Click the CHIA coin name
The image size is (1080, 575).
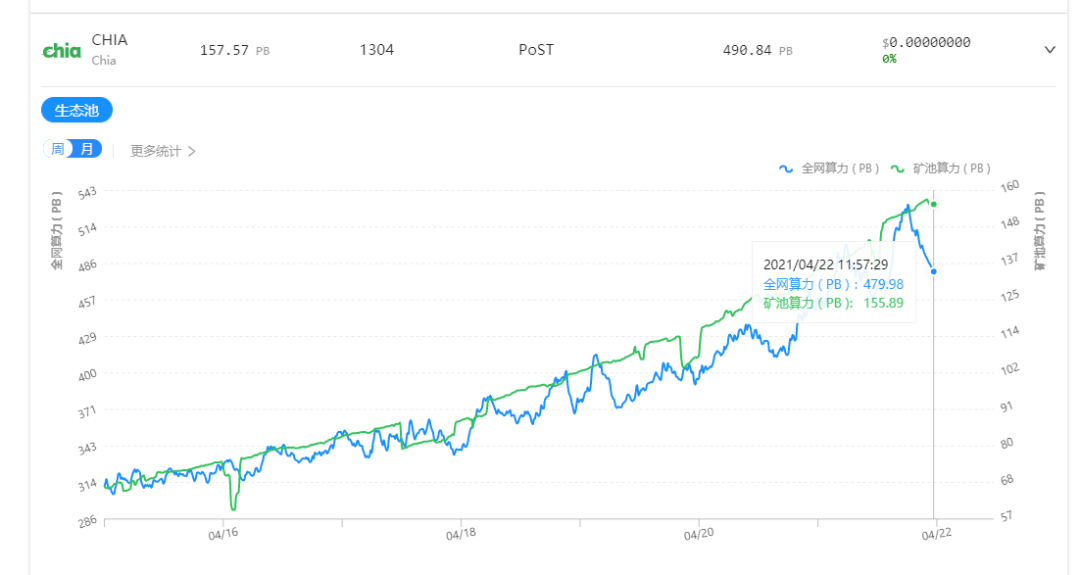(x=110, y=40)
